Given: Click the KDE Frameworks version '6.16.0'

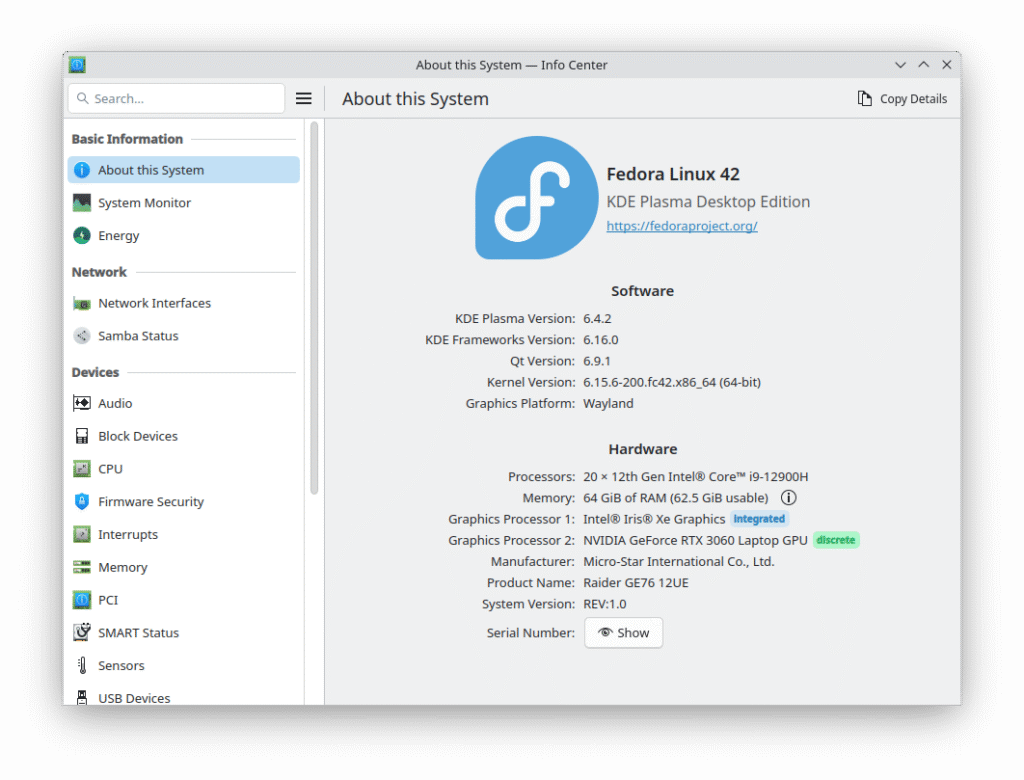Looking at the screenshot, I should [600, 340].
